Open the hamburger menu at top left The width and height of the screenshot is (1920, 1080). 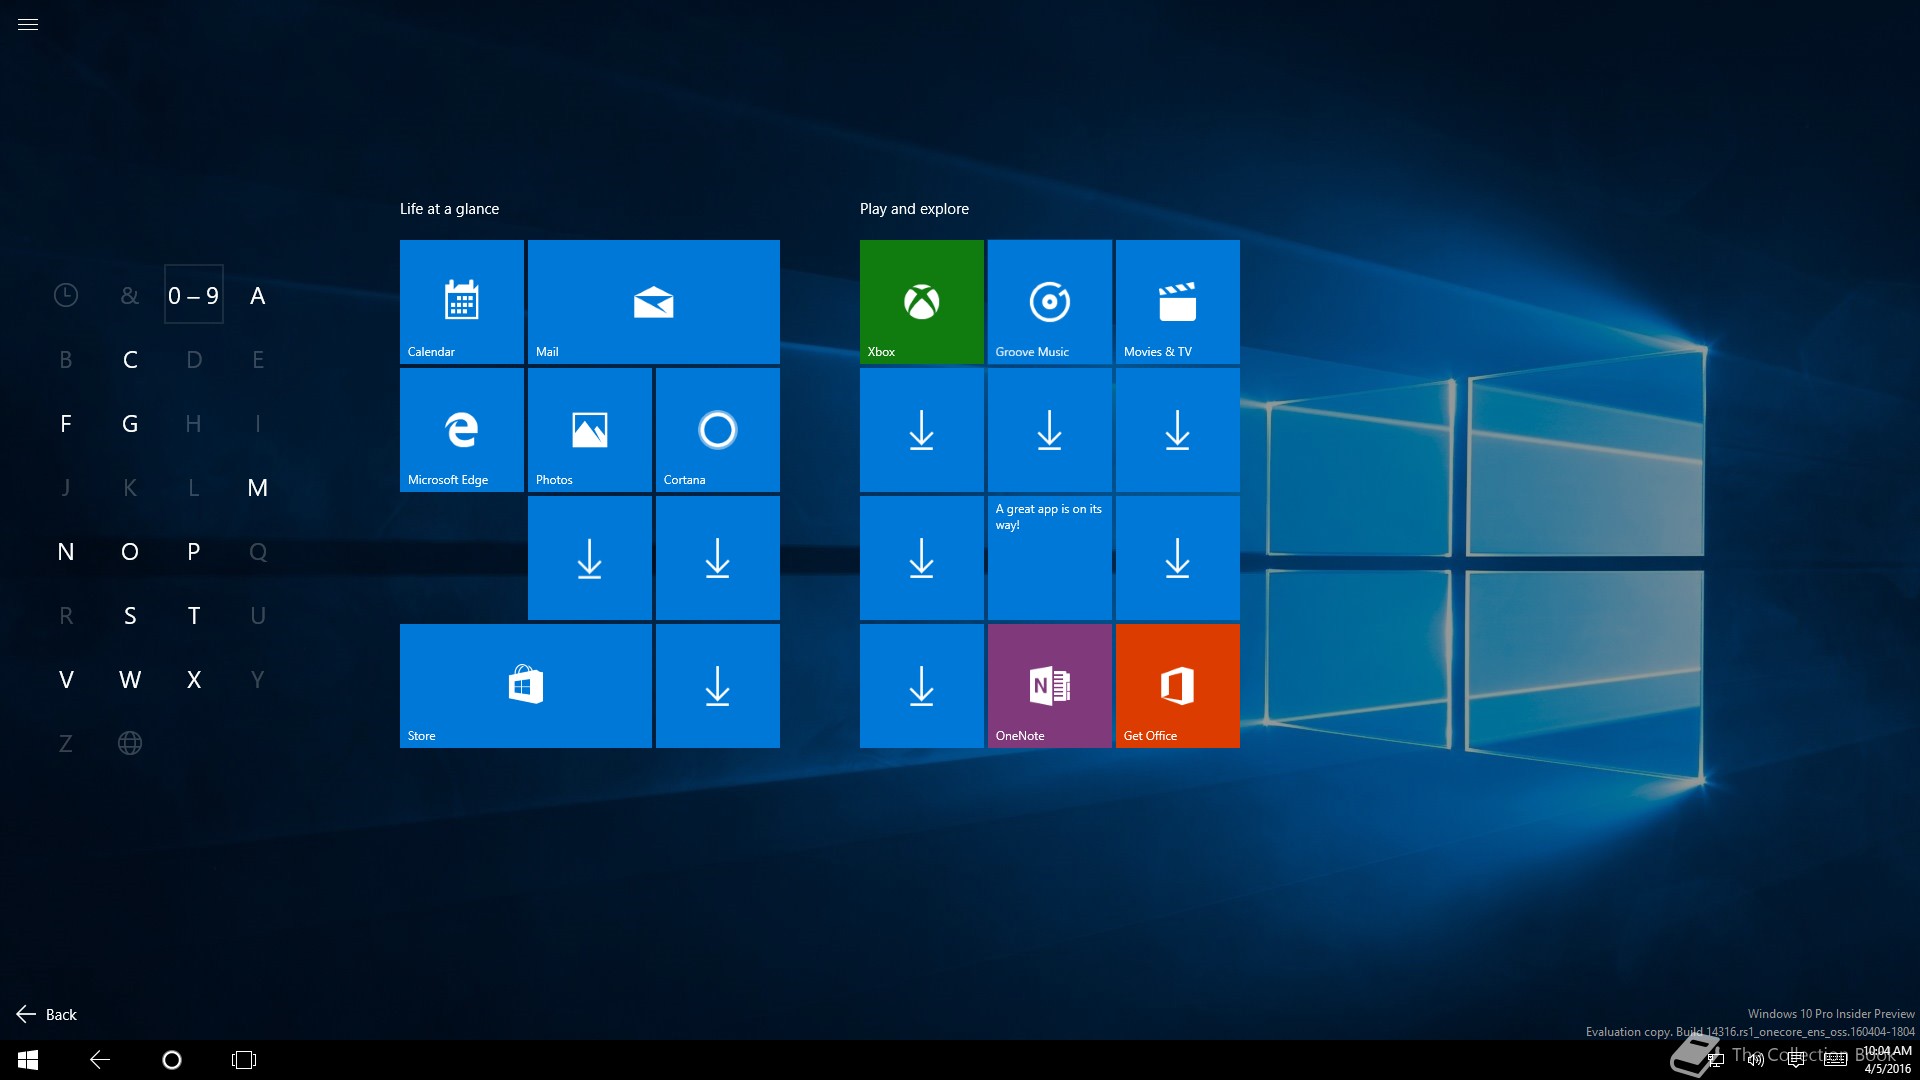tap(28, 25)
